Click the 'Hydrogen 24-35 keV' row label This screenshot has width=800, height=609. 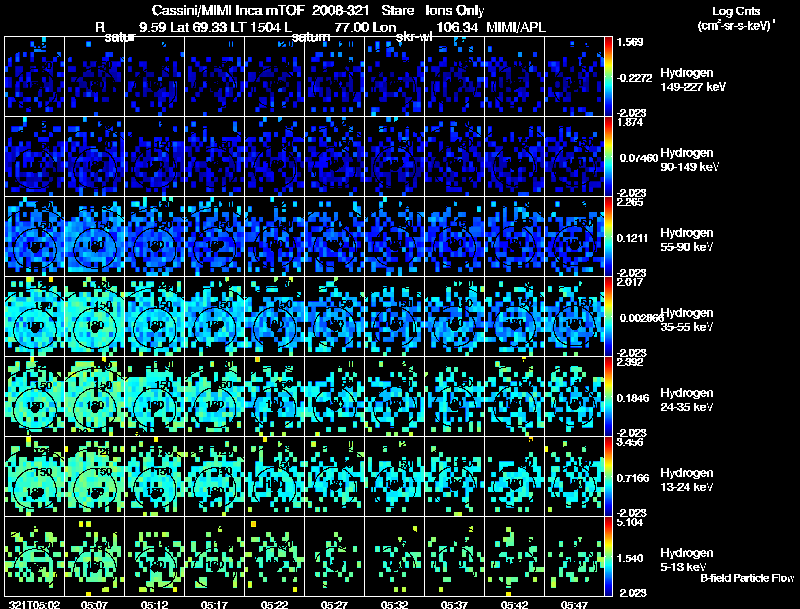point(687,400)
